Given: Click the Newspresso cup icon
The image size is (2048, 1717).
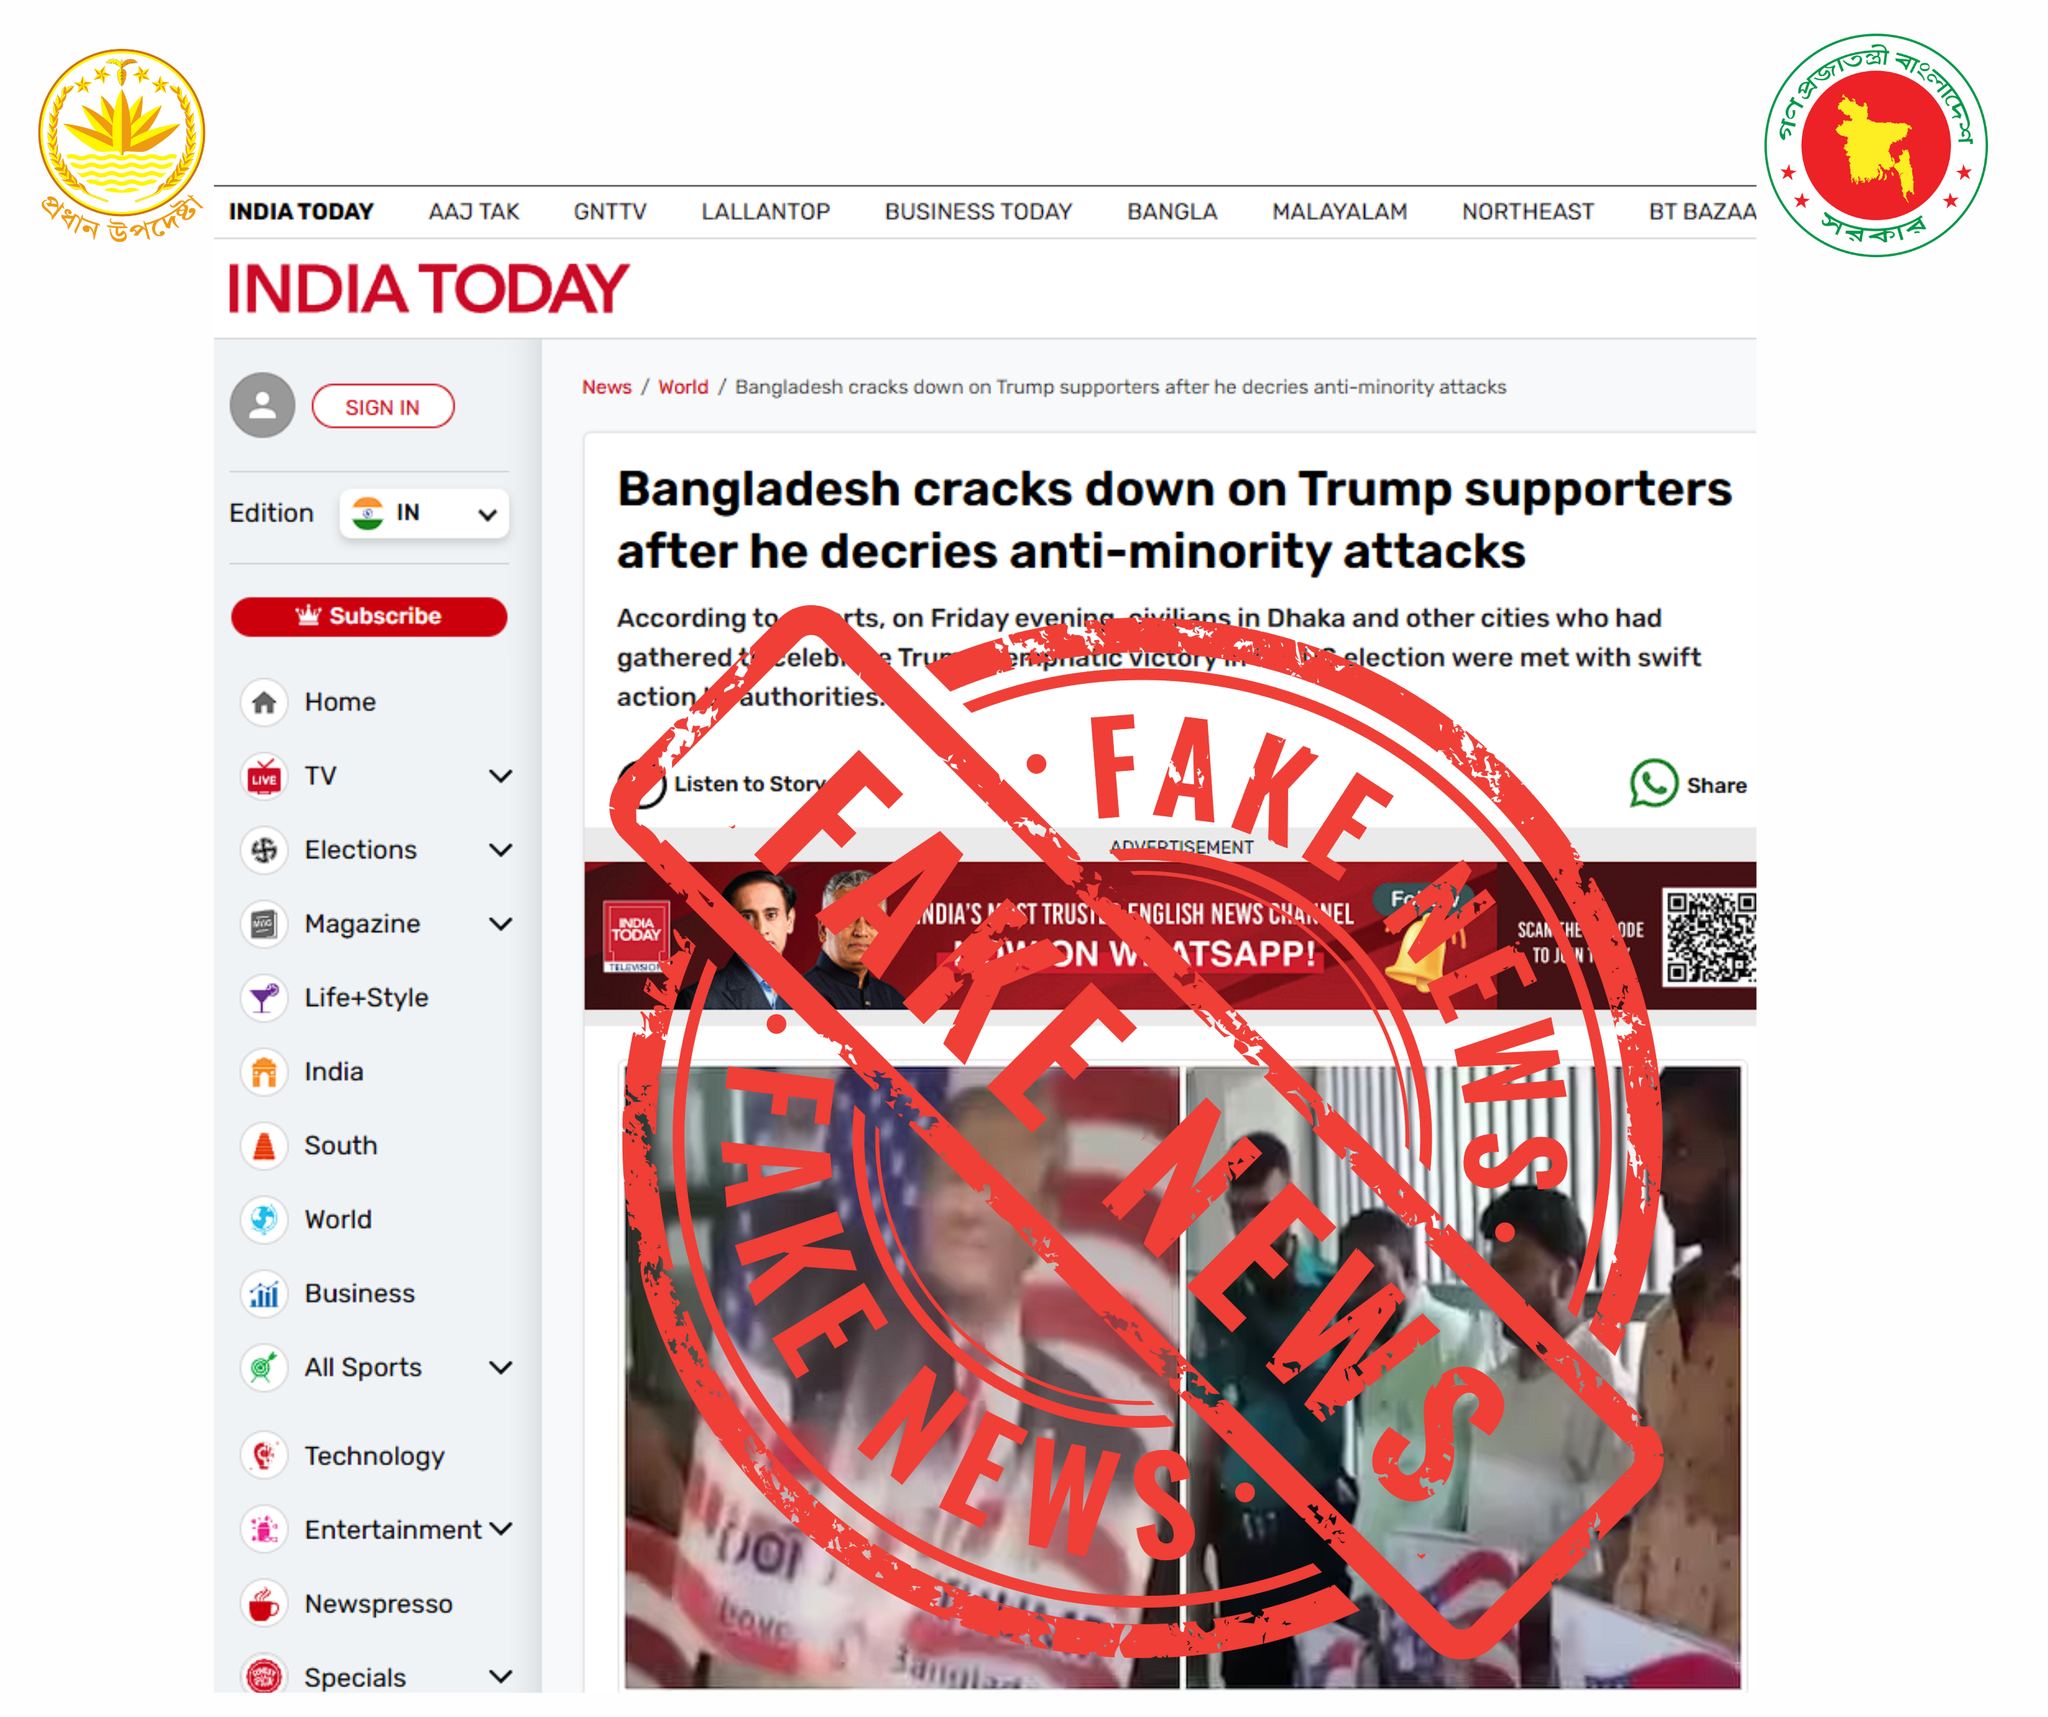Looking at the screenshot, I should tap(264, 1604).
